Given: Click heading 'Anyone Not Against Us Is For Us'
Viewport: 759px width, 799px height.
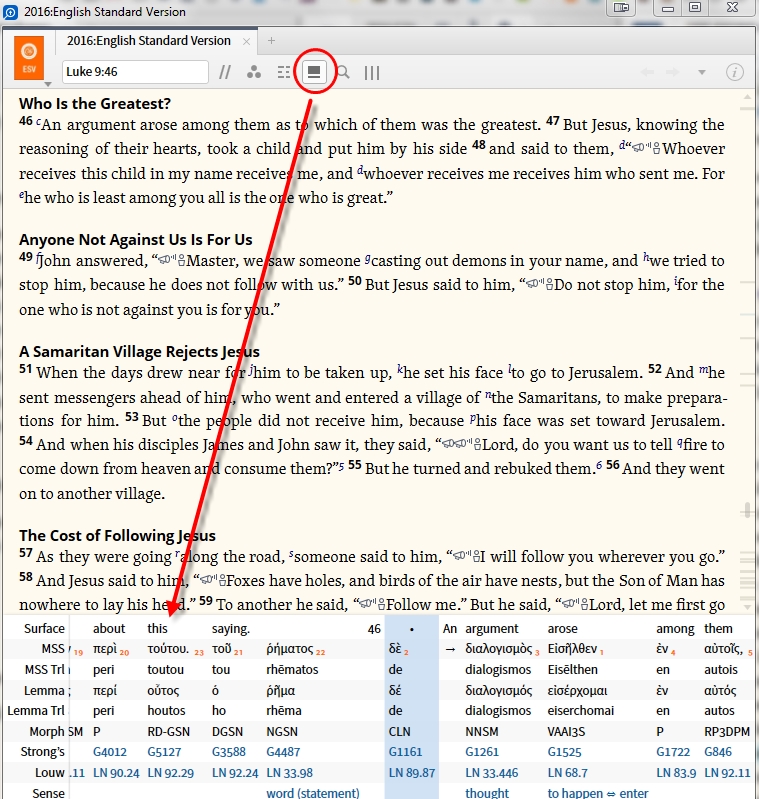Looking at the screenshot, I should pos(135,239).
